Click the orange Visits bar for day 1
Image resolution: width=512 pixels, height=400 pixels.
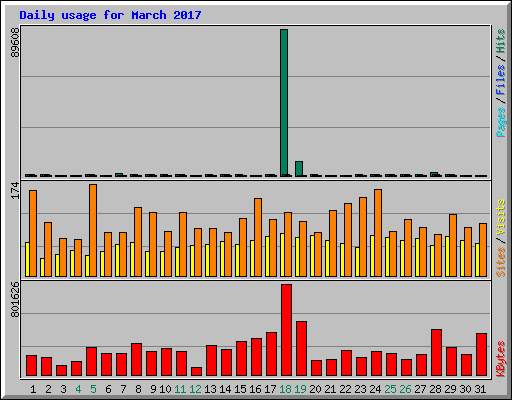[x=33, y=233]
